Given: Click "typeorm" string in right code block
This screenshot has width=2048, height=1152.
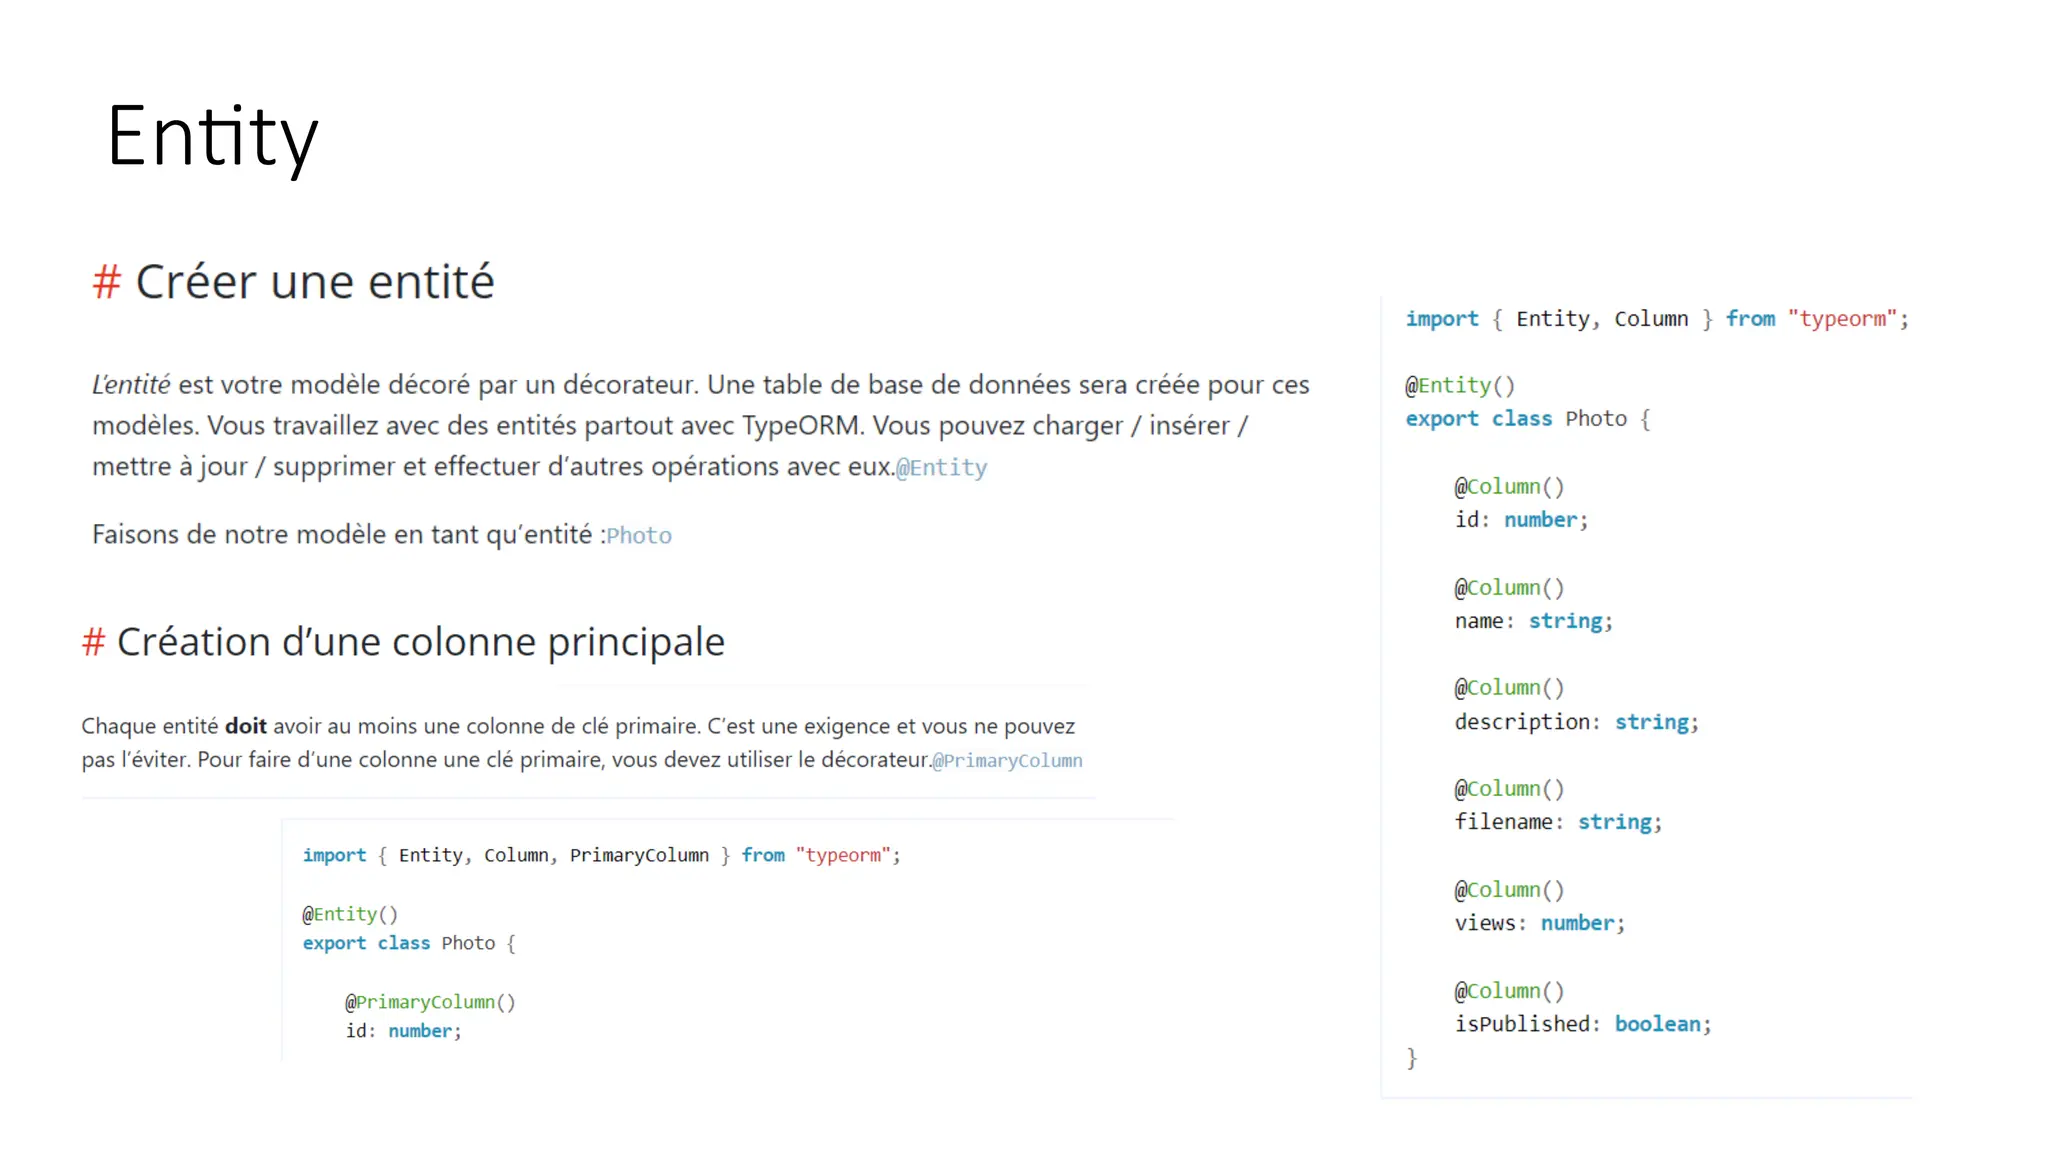Looking at the screenshot, I should (x=1842, y=319).
